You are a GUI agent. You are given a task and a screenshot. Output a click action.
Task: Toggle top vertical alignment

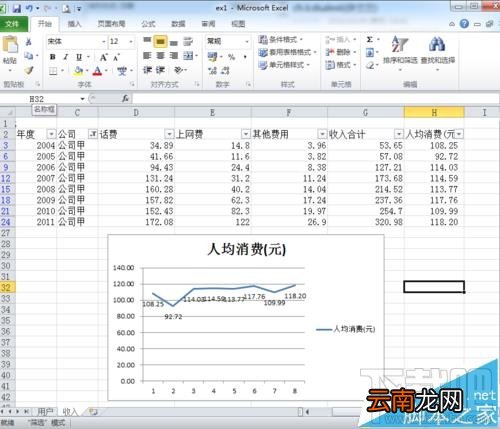coord(147,41)
